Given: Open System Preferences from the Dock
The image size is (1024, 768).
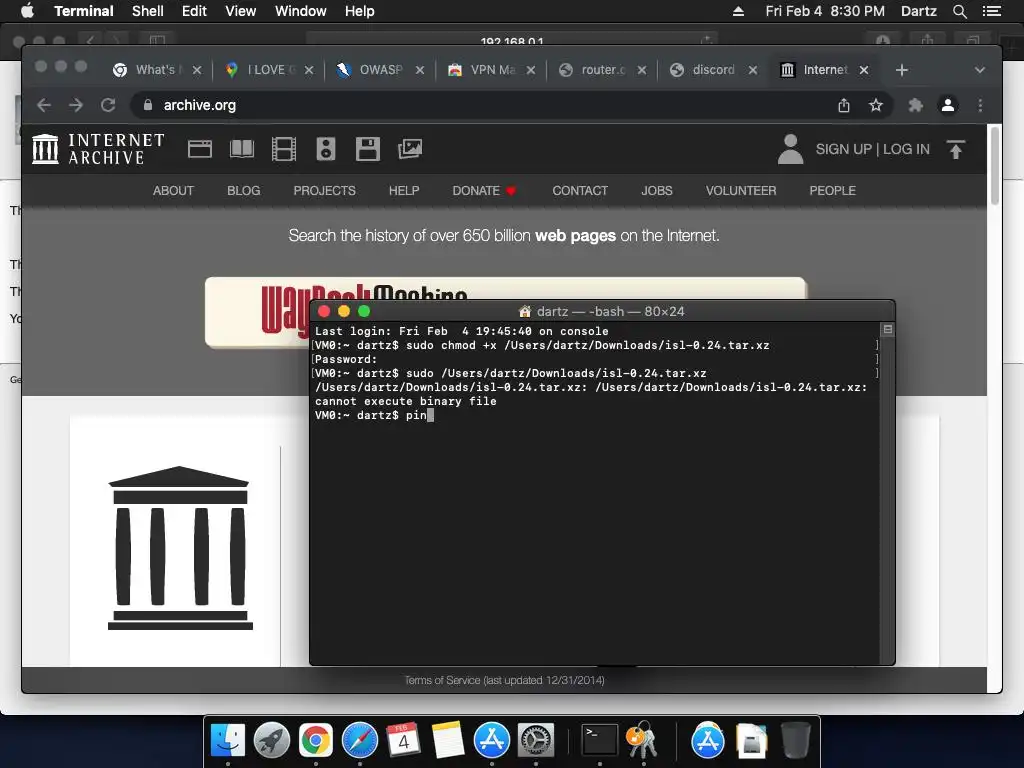Looking at the screenshot, I should click(536, 741).
